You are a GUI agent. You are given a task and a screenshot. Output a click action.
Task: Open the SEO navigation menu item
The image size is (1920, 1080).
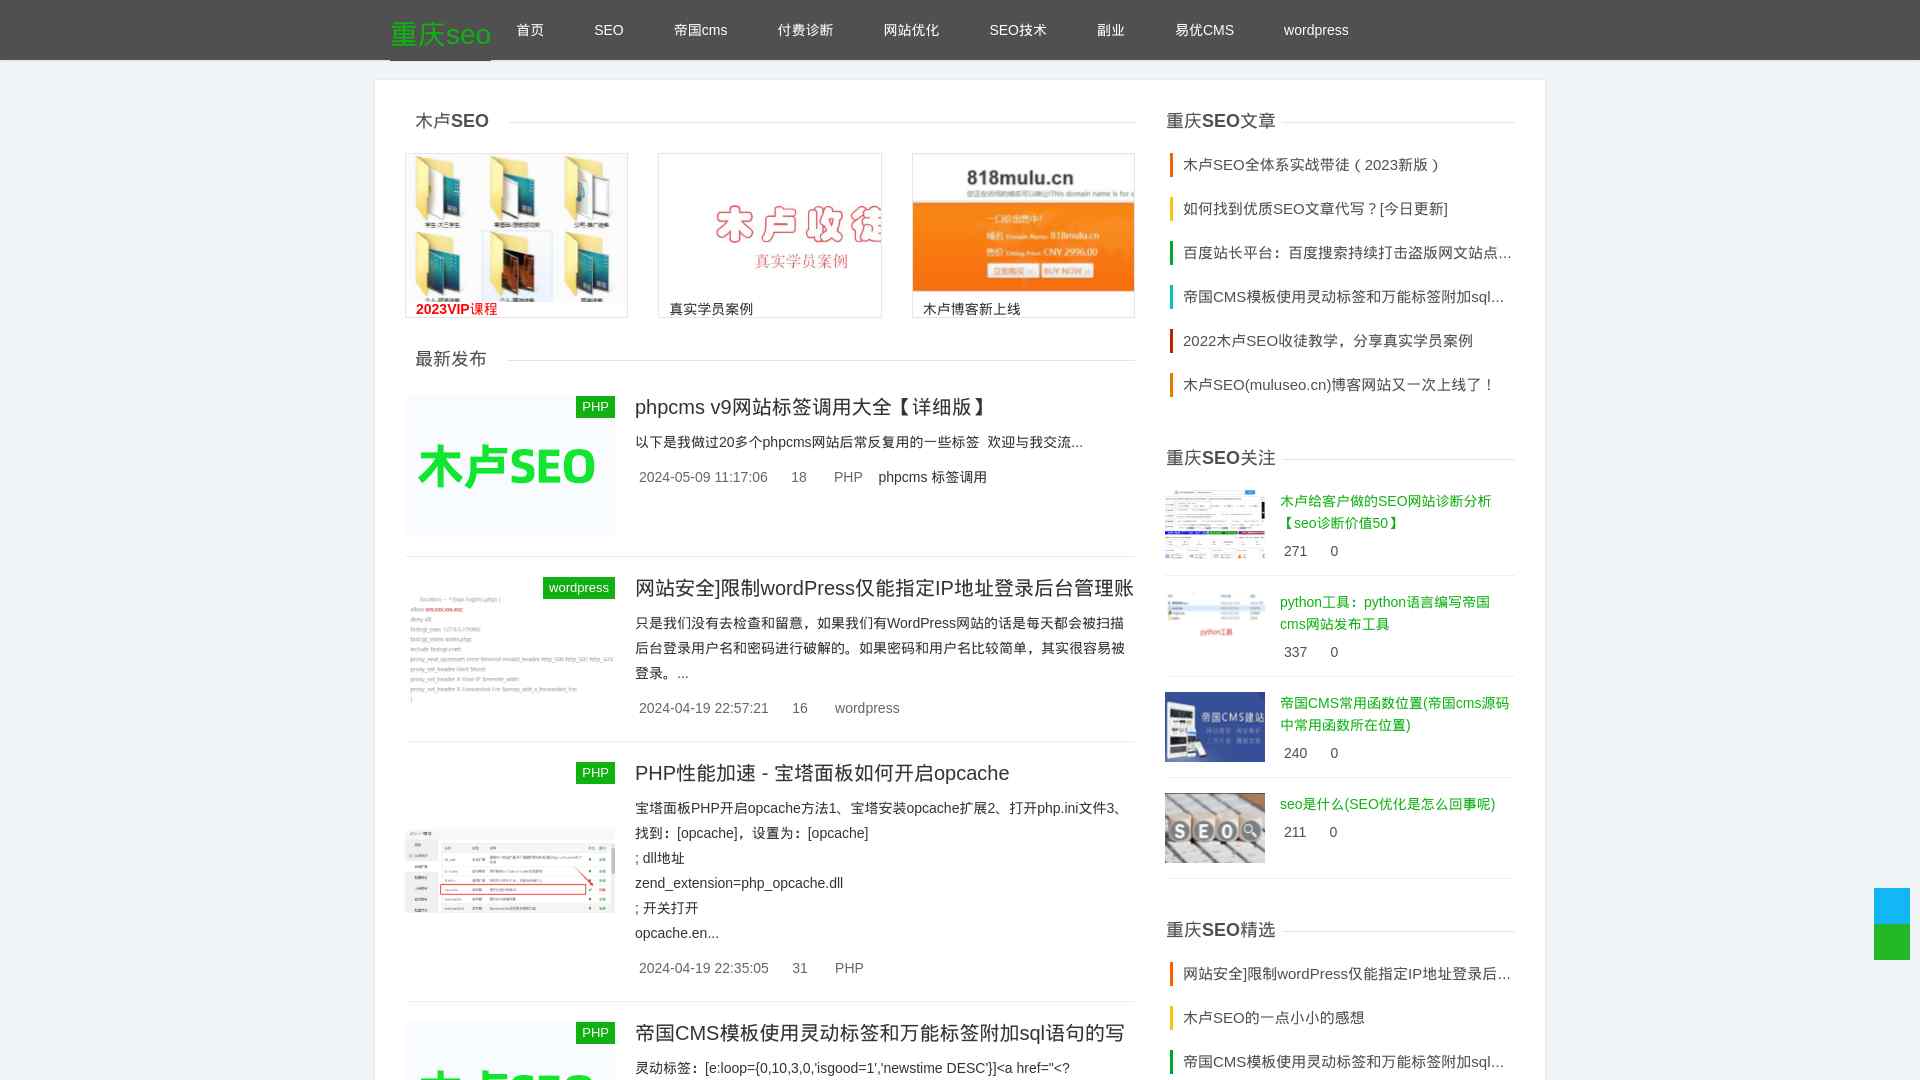(x=608, y=29)
